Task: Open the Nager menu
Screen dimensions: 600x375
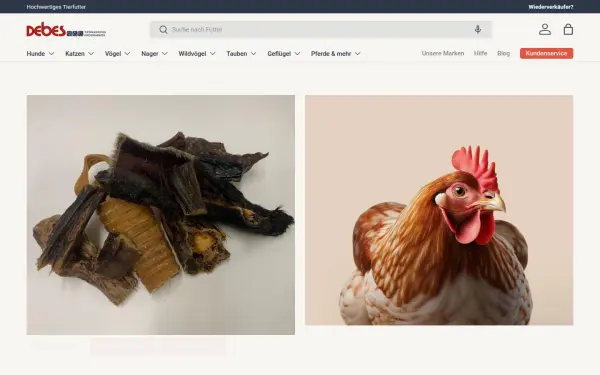Action: coord(150,54)
